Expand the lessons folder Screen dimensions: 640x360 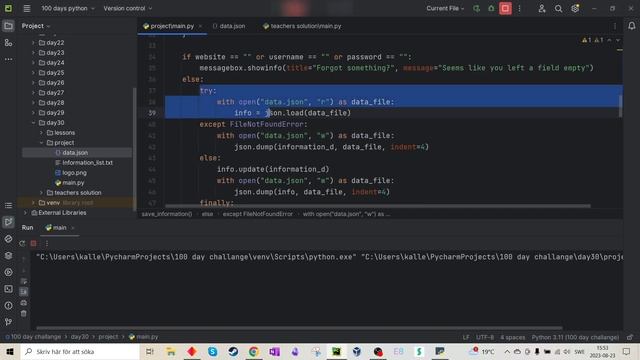pyautogui.click(x=41, y=133)
